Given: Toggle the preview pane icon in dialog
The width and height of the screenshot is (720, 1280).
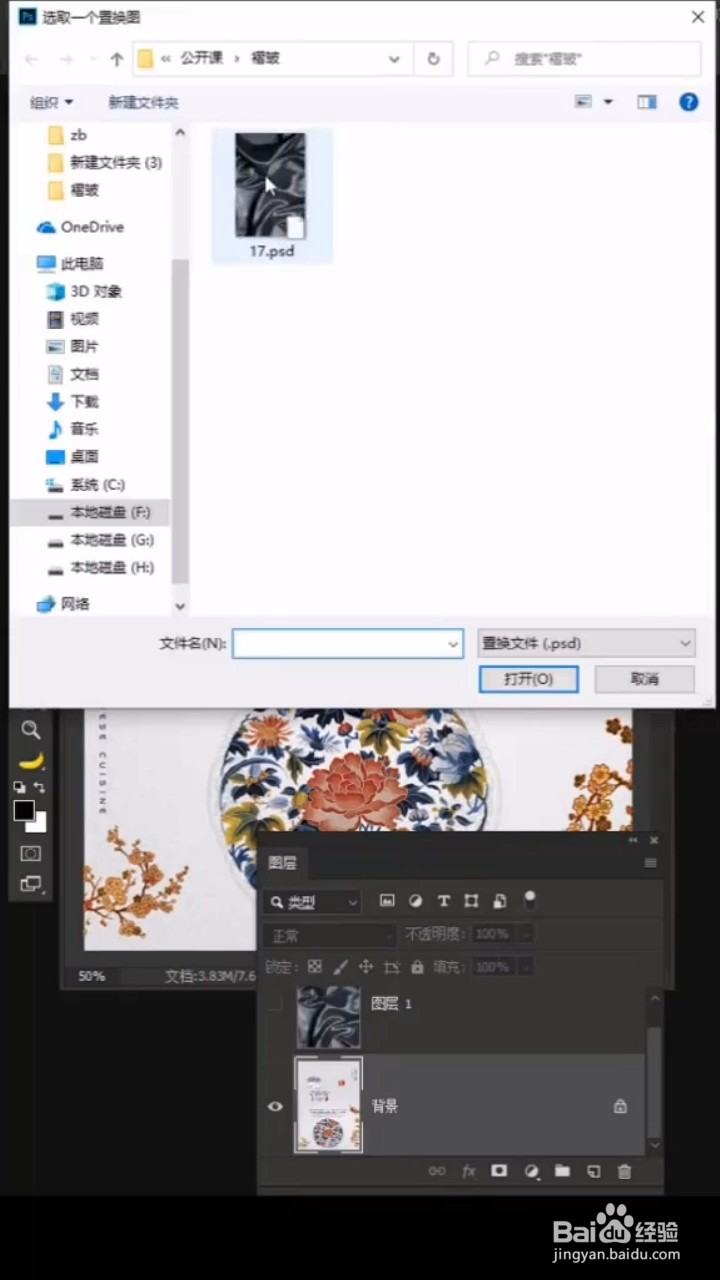Looking at the screenshot, I should pos(647,102).
